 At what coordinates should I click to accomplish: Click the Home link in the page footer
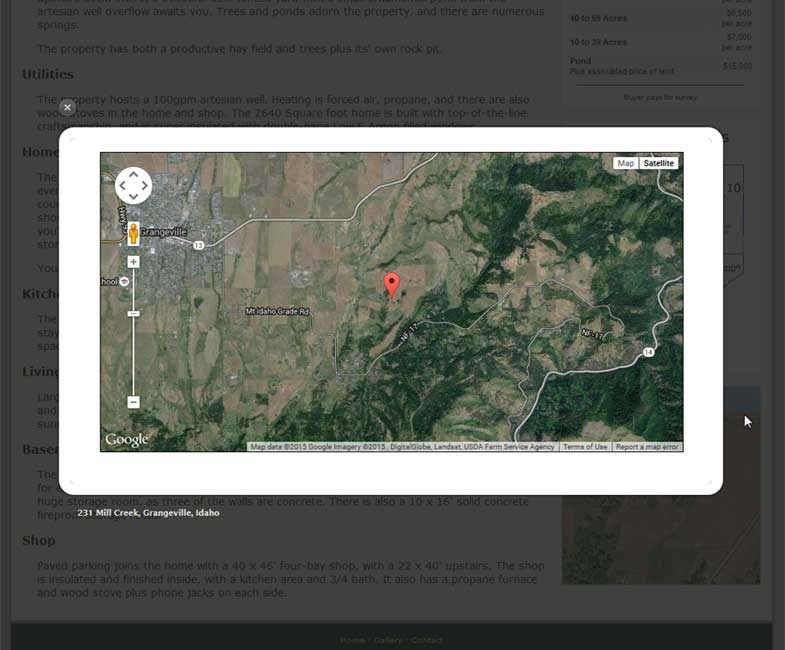coord(352,640)
